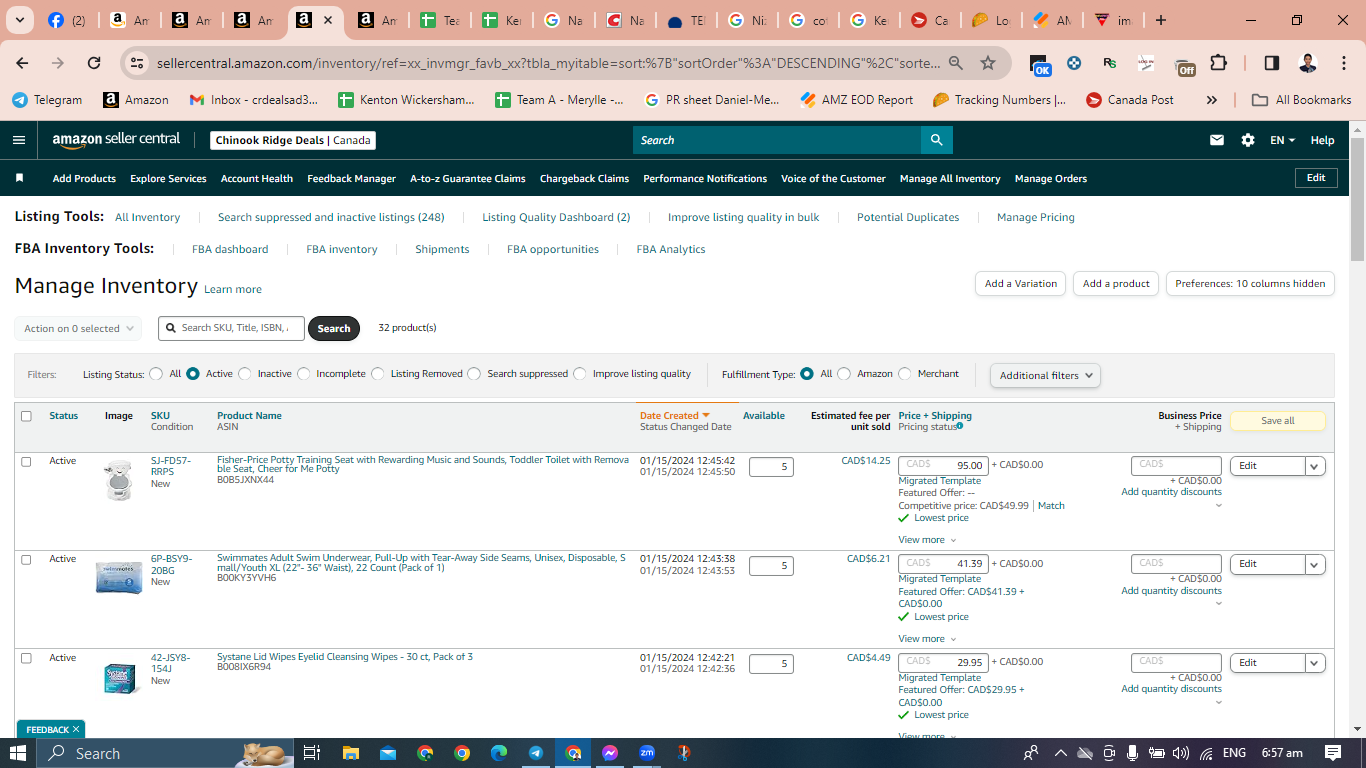This screenshot has height=768, width=1366.
Task: Click the magnifier search button in header
Action: [x=936, y=140]
